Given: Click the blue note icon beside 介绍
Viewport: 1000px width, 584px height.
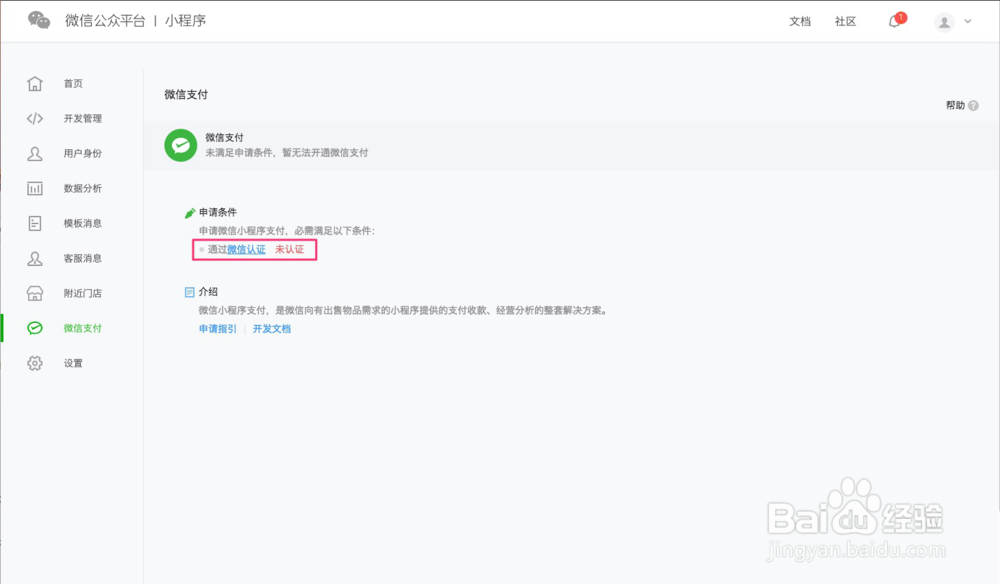Looking at the screenshot, I should point(189,292).
